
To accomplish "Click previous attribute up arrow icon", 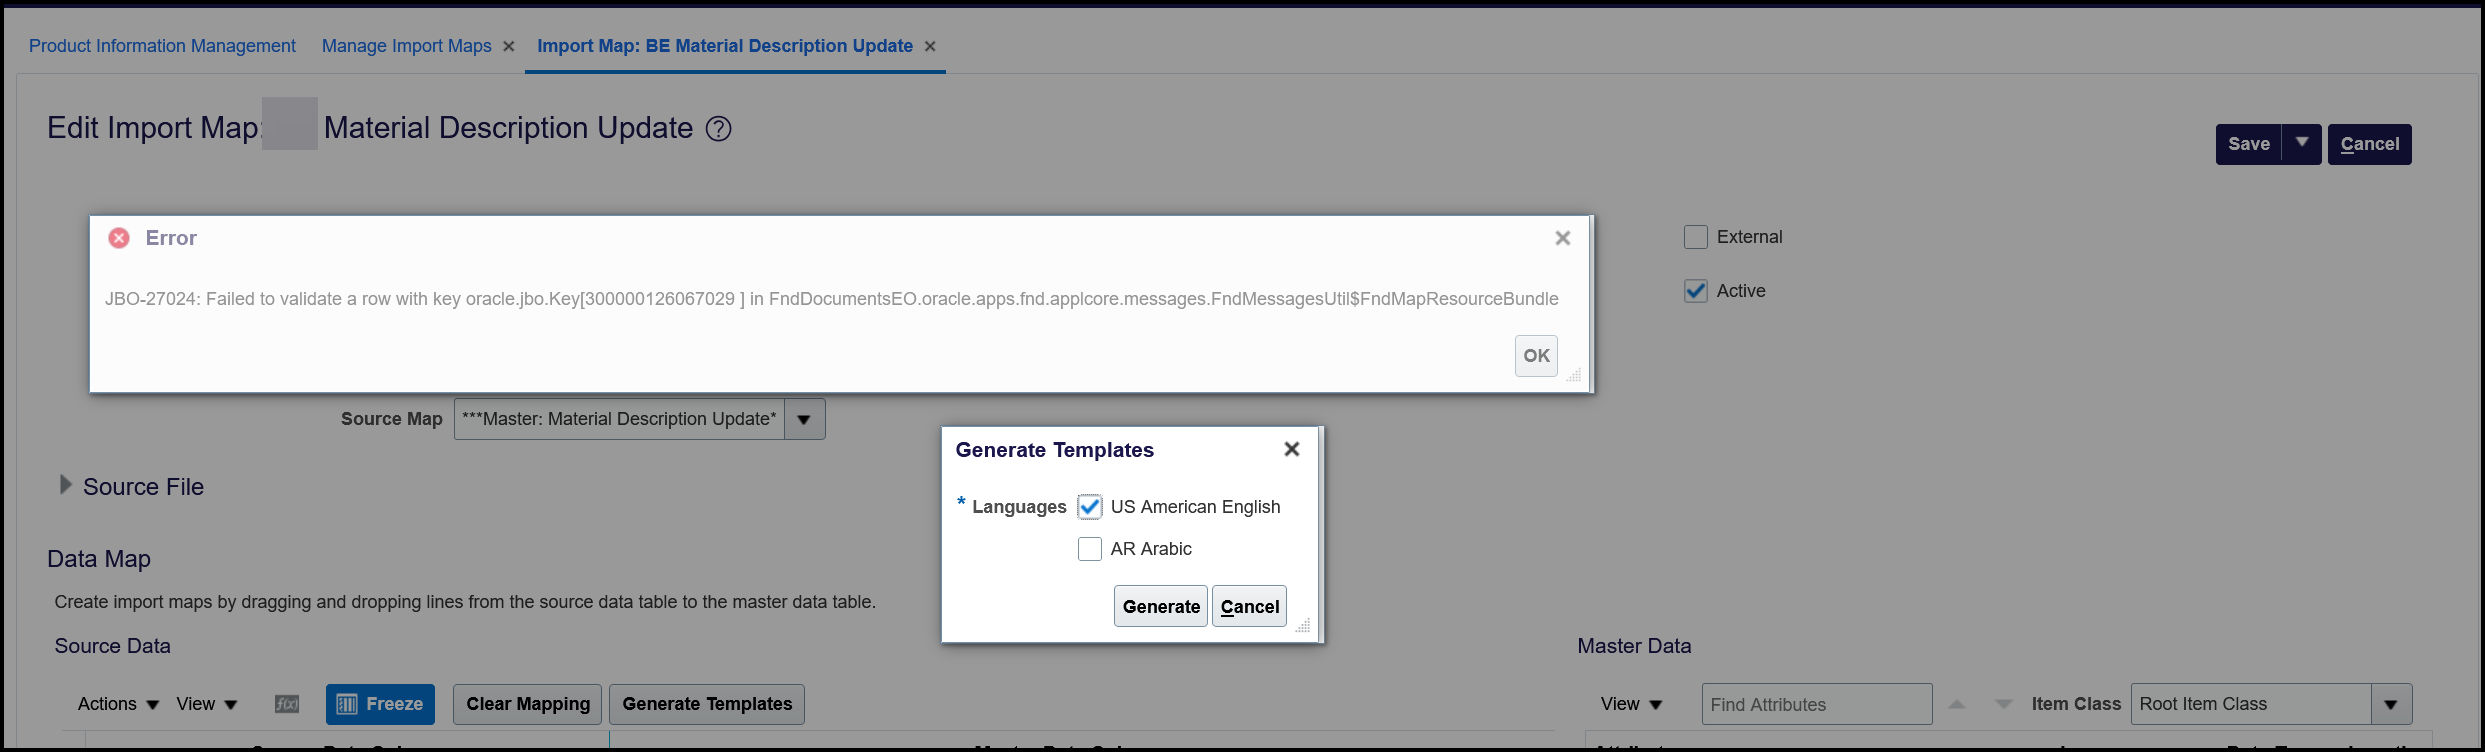I will click(1957, 704).
